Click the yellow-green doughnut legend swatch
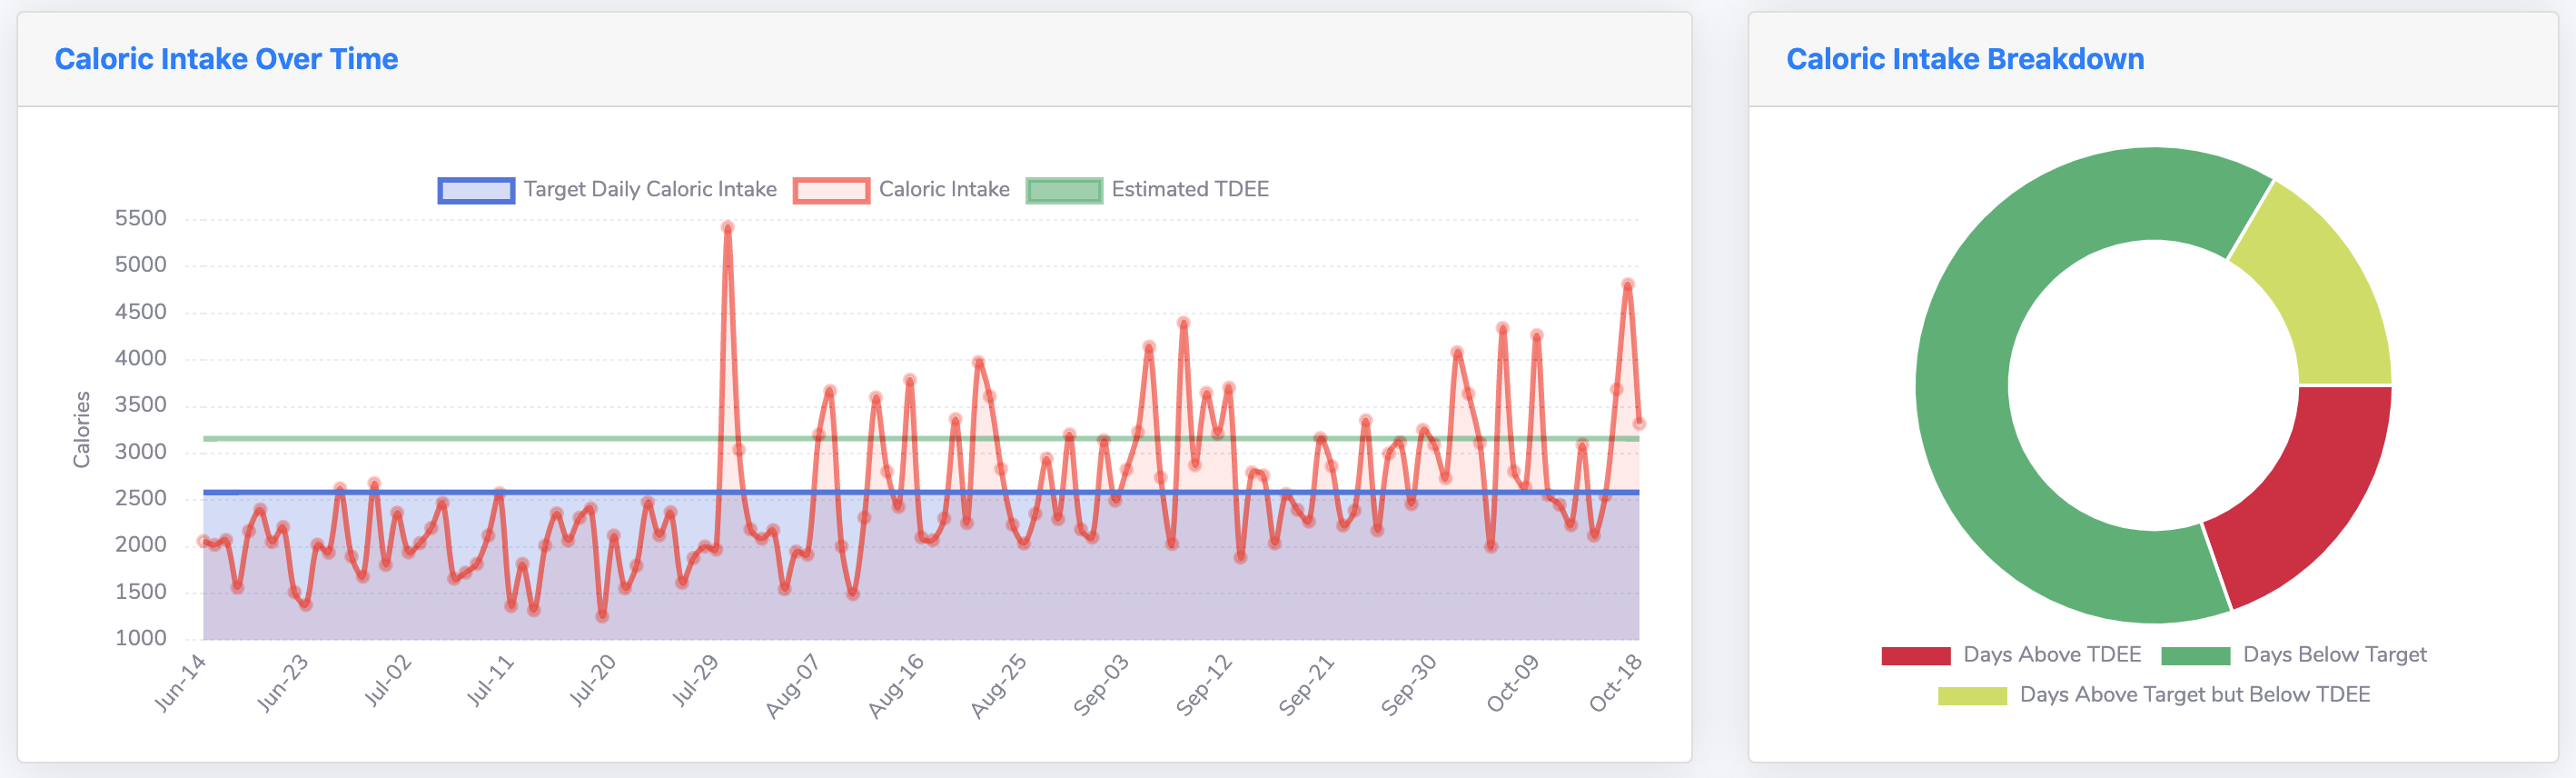2576x778 pixels. coord(1972,696)
